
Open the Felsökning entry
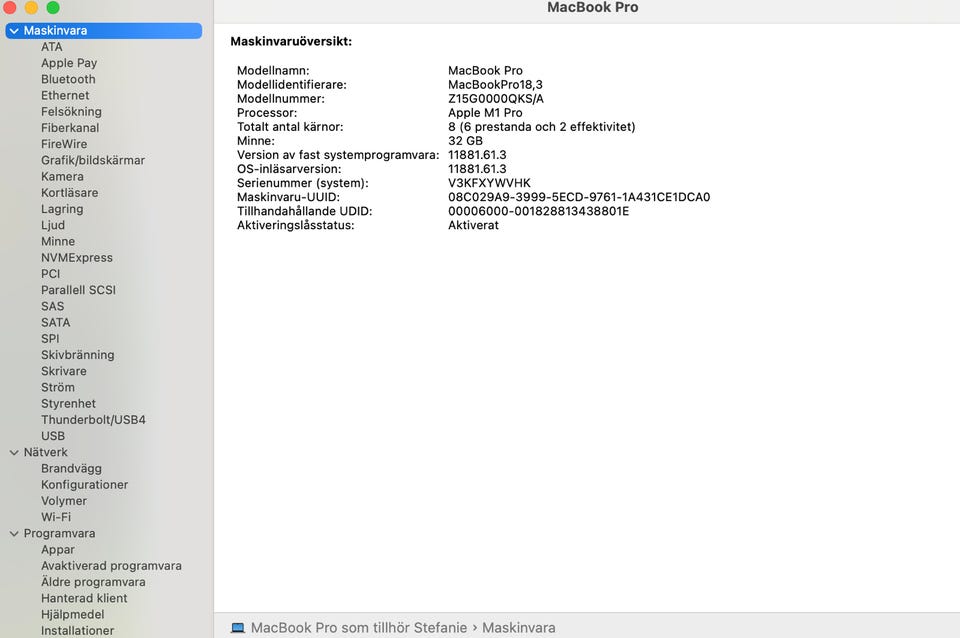71,112
